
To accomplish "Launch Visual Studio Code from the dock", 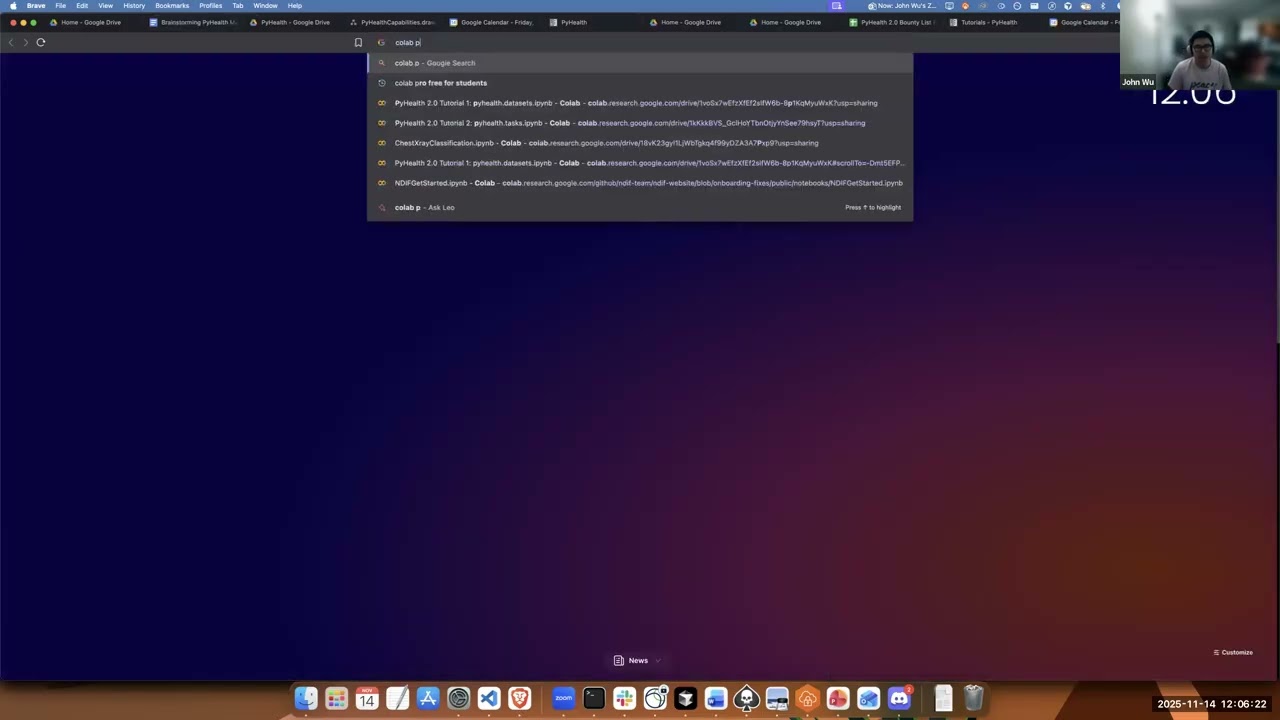I will [x=489, y=698].
